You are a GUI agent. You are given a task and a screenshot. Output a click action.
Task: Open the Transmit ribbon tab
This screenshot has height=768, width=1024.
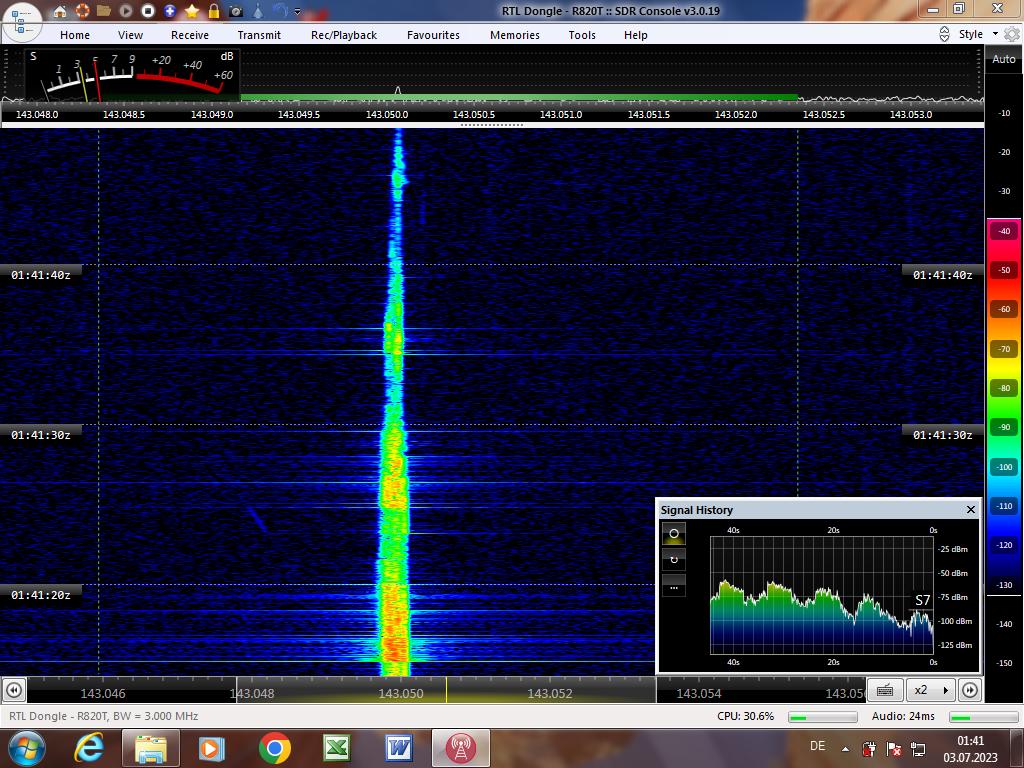click(259, 35)
